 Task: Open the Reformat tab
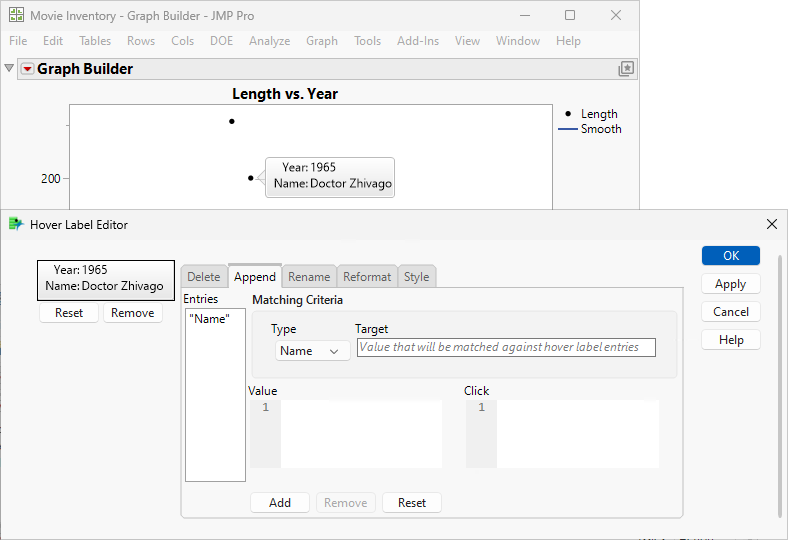[367, 277]
